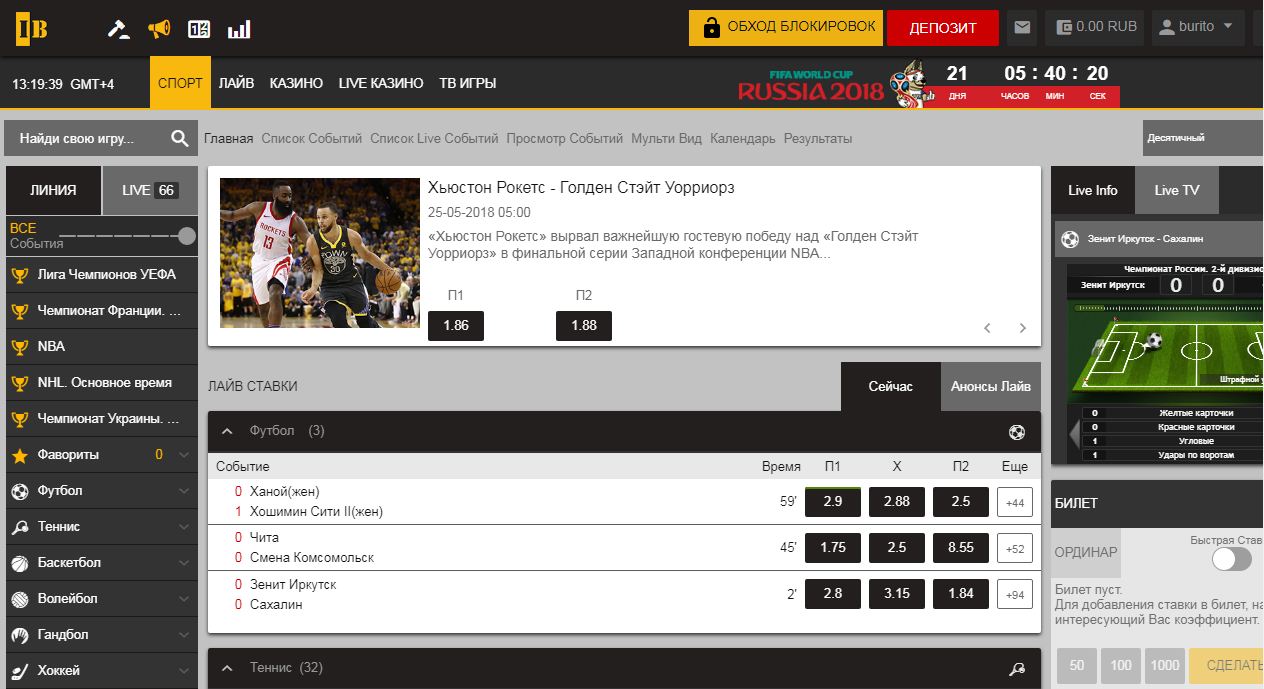Viewport: 1264px width, 689px height.
Task: Open the Календарь link
Action: (743, 139)
